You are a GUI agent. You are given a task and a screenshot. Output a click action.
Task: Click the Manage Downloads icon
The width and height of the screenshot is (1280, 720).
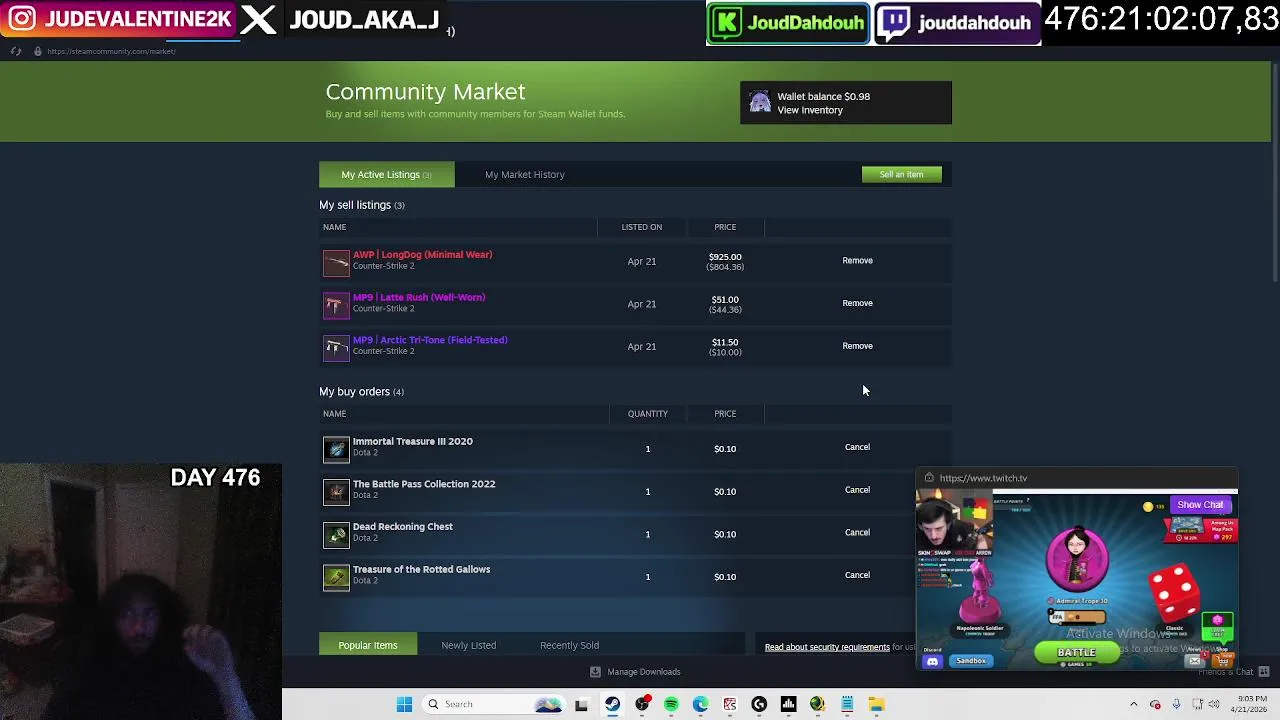click(x=595, y=672)
